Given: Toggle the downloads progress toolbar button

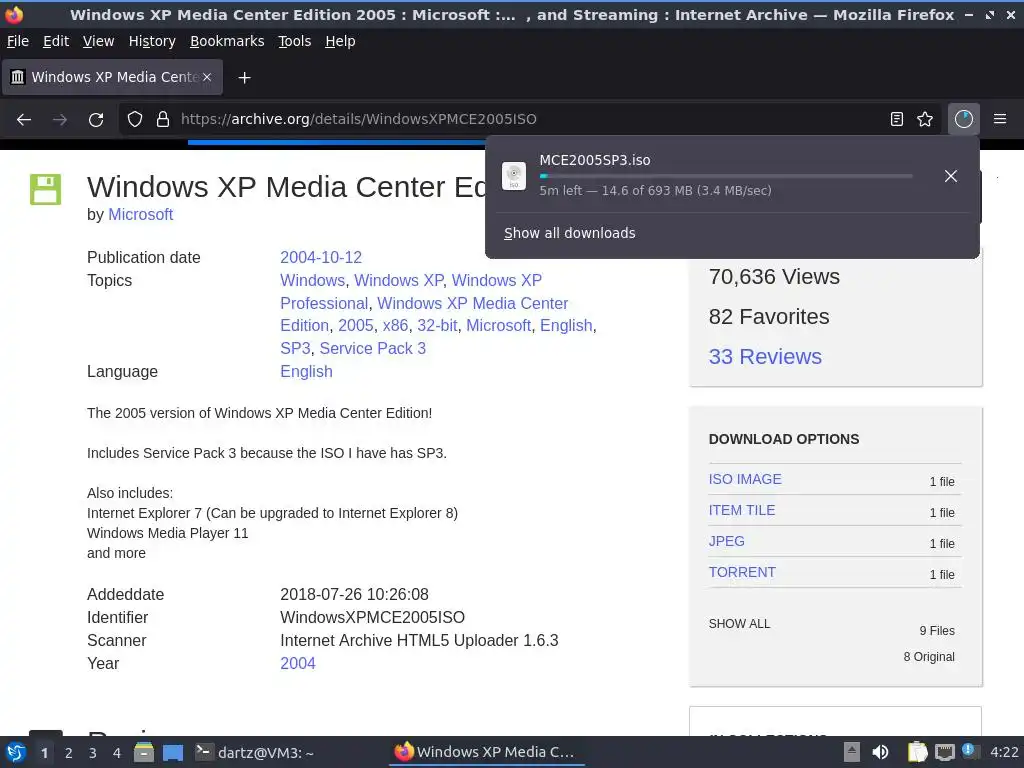Looking at the screenshot, I should [x=964, y=119].
